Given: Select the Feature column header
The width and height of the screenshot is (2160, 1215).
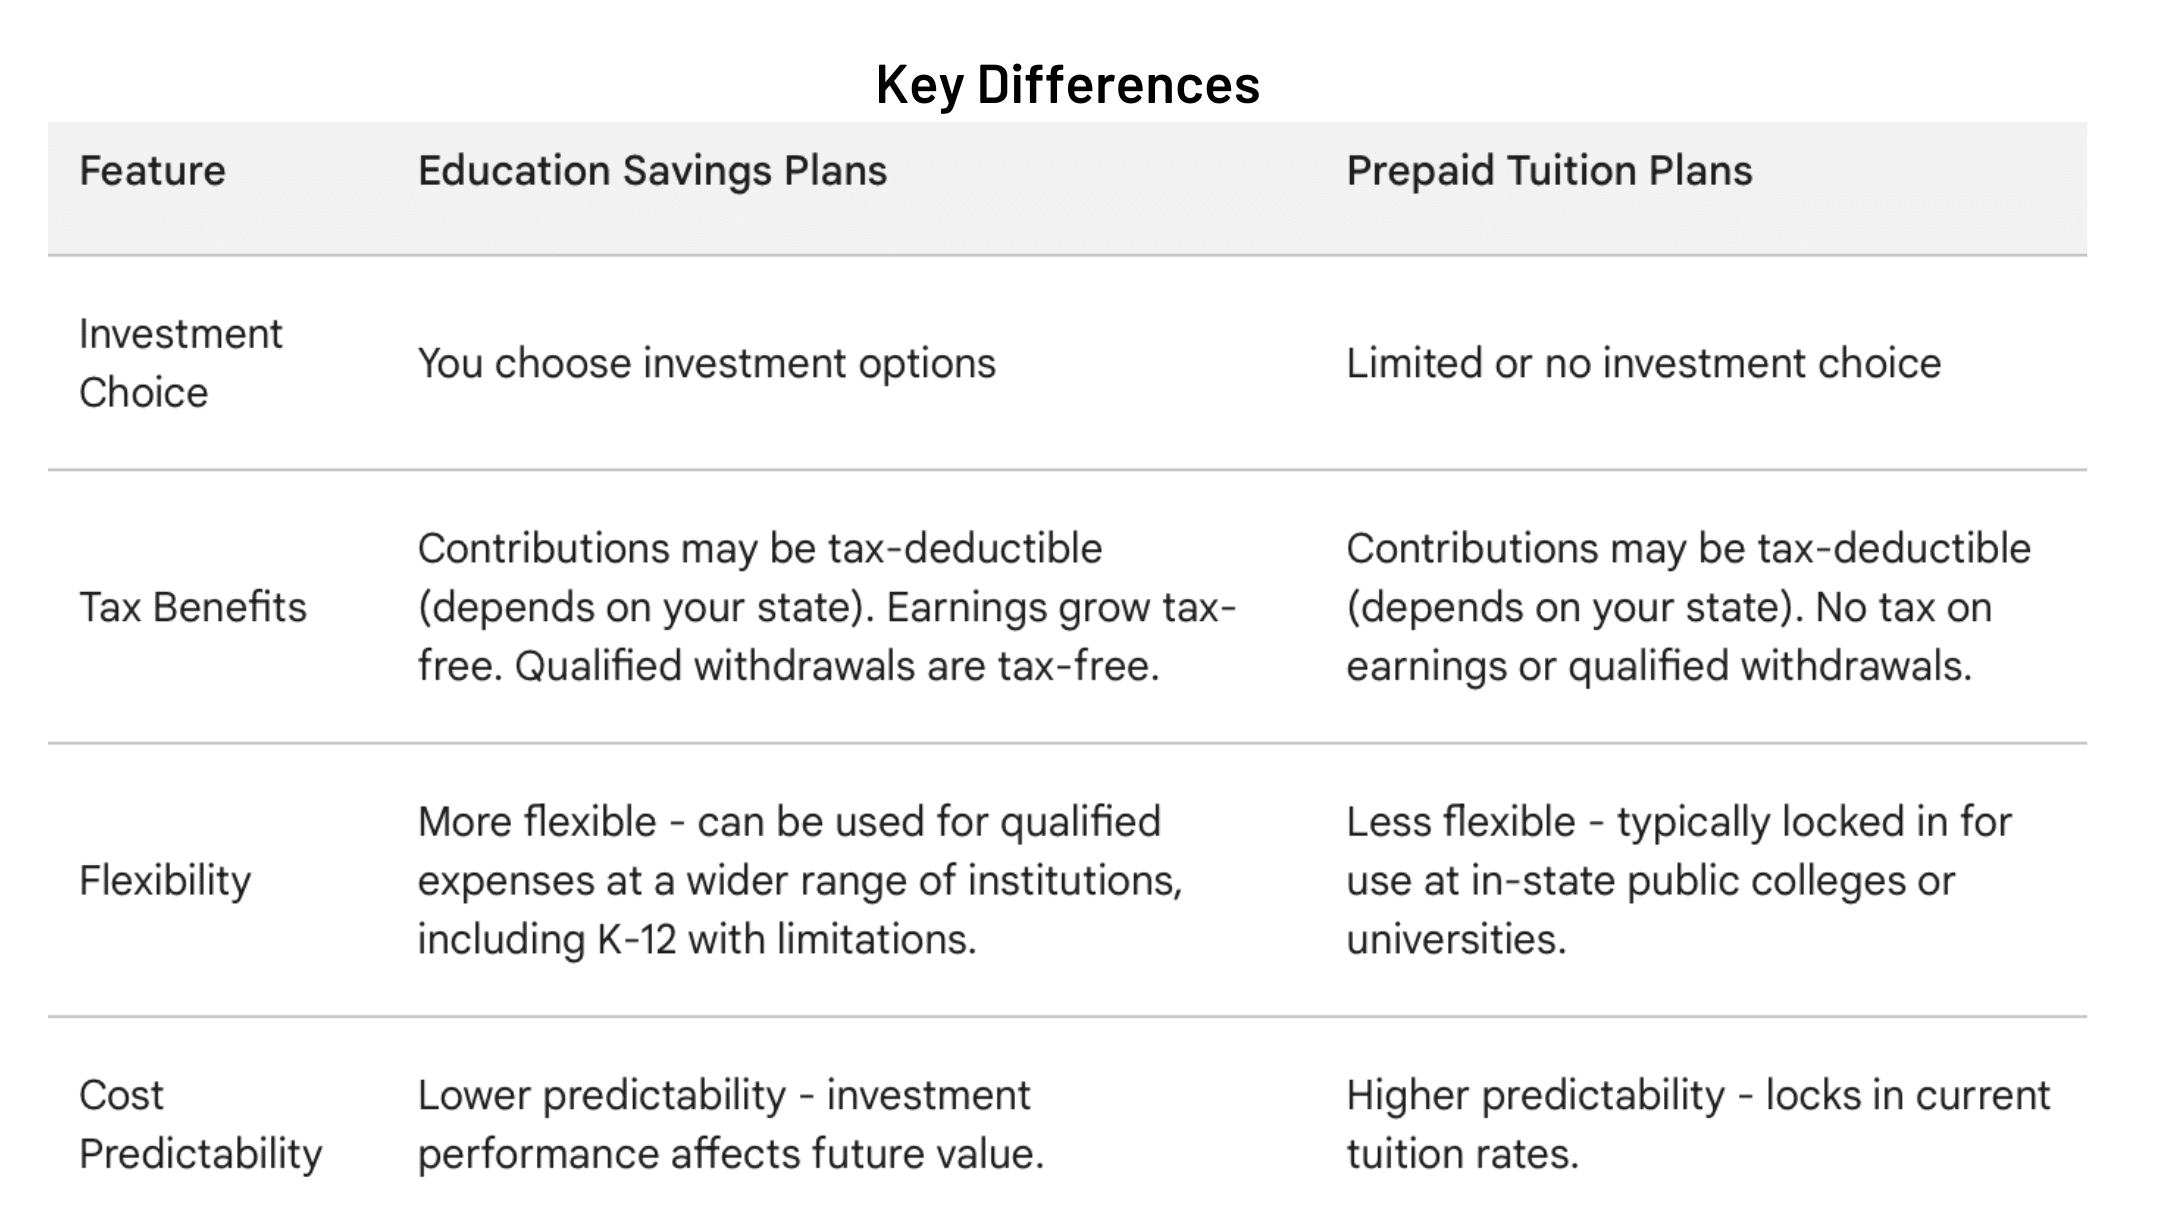Looking at the screenshot, I should click(152, 170).
